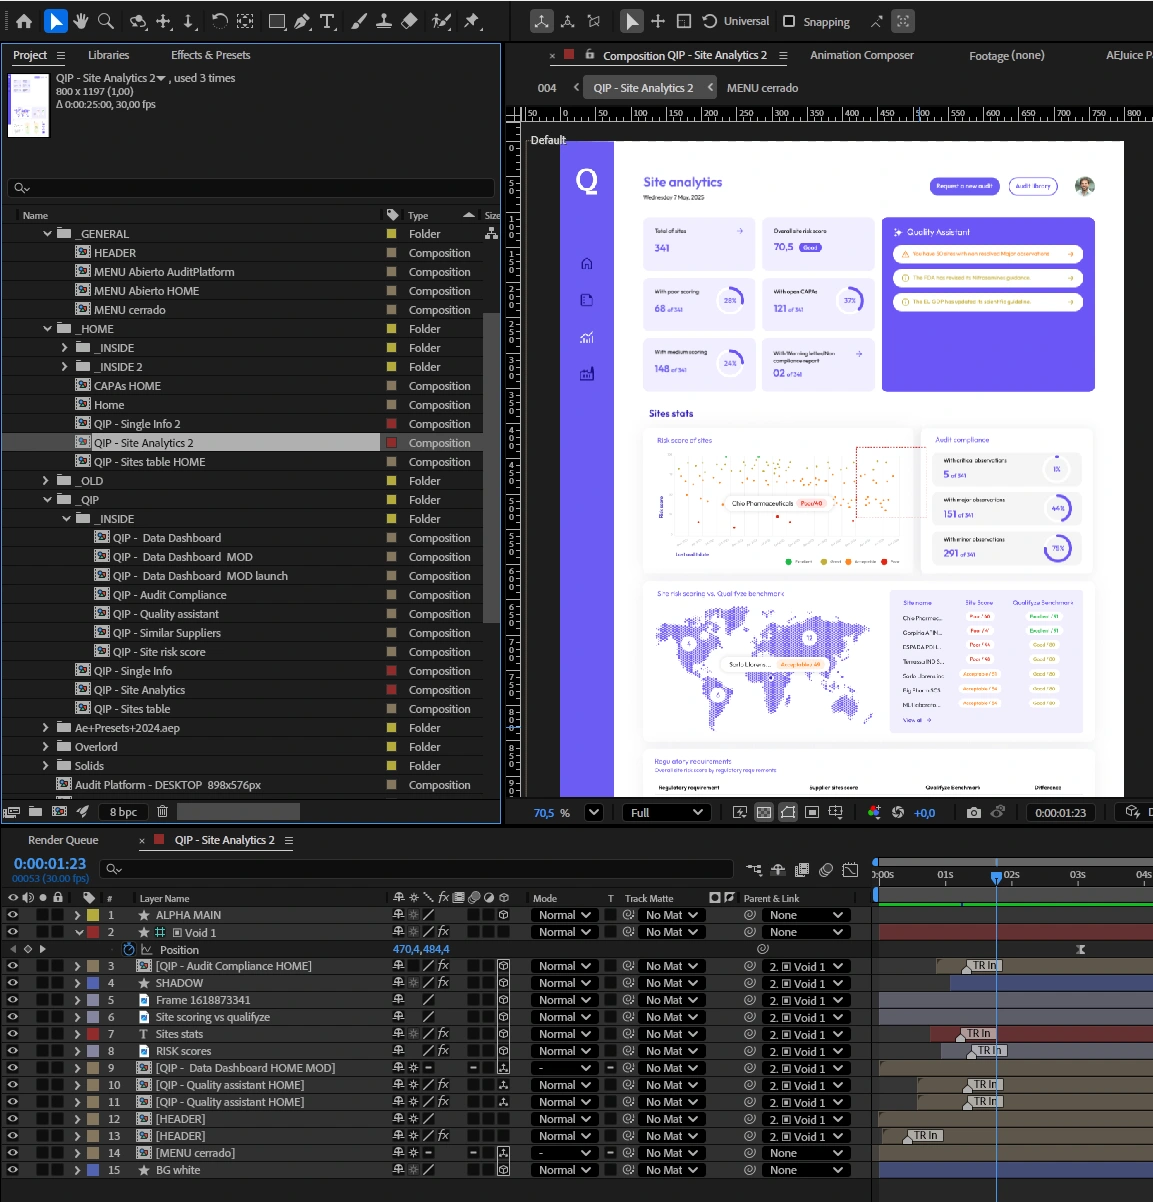
Task: Toggle mask and shape path visibility
Action: 788,812
